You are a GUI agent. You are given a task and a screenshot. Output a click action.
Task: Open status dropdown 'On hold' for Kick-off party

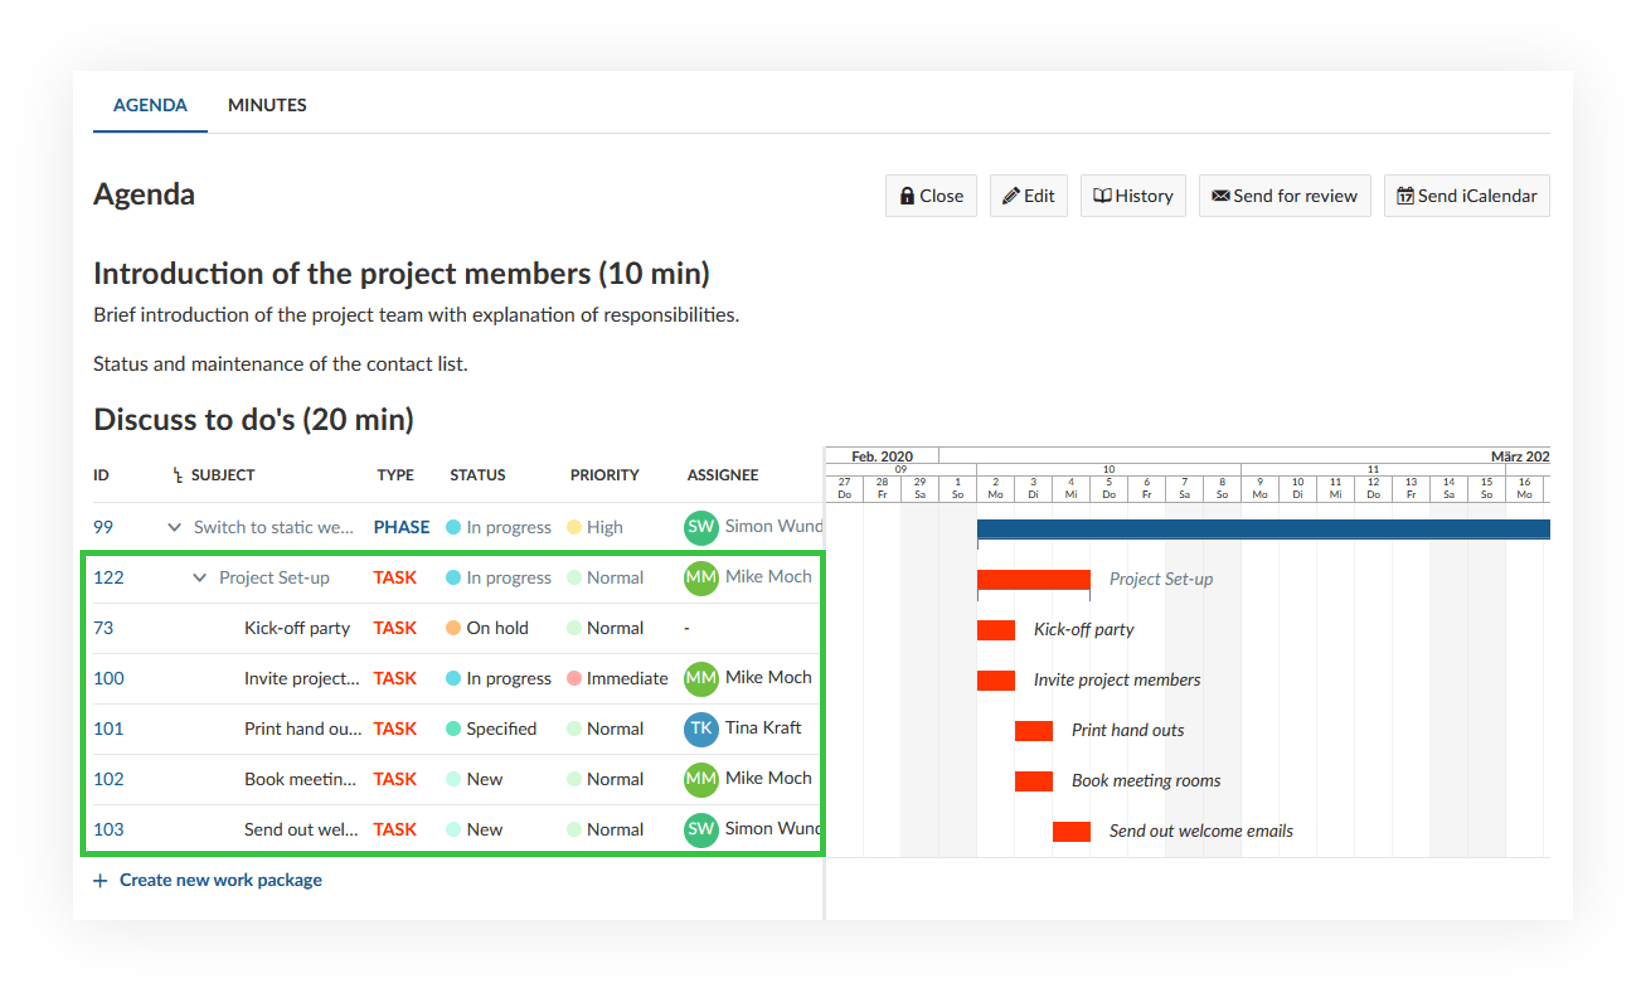(497, 628)
